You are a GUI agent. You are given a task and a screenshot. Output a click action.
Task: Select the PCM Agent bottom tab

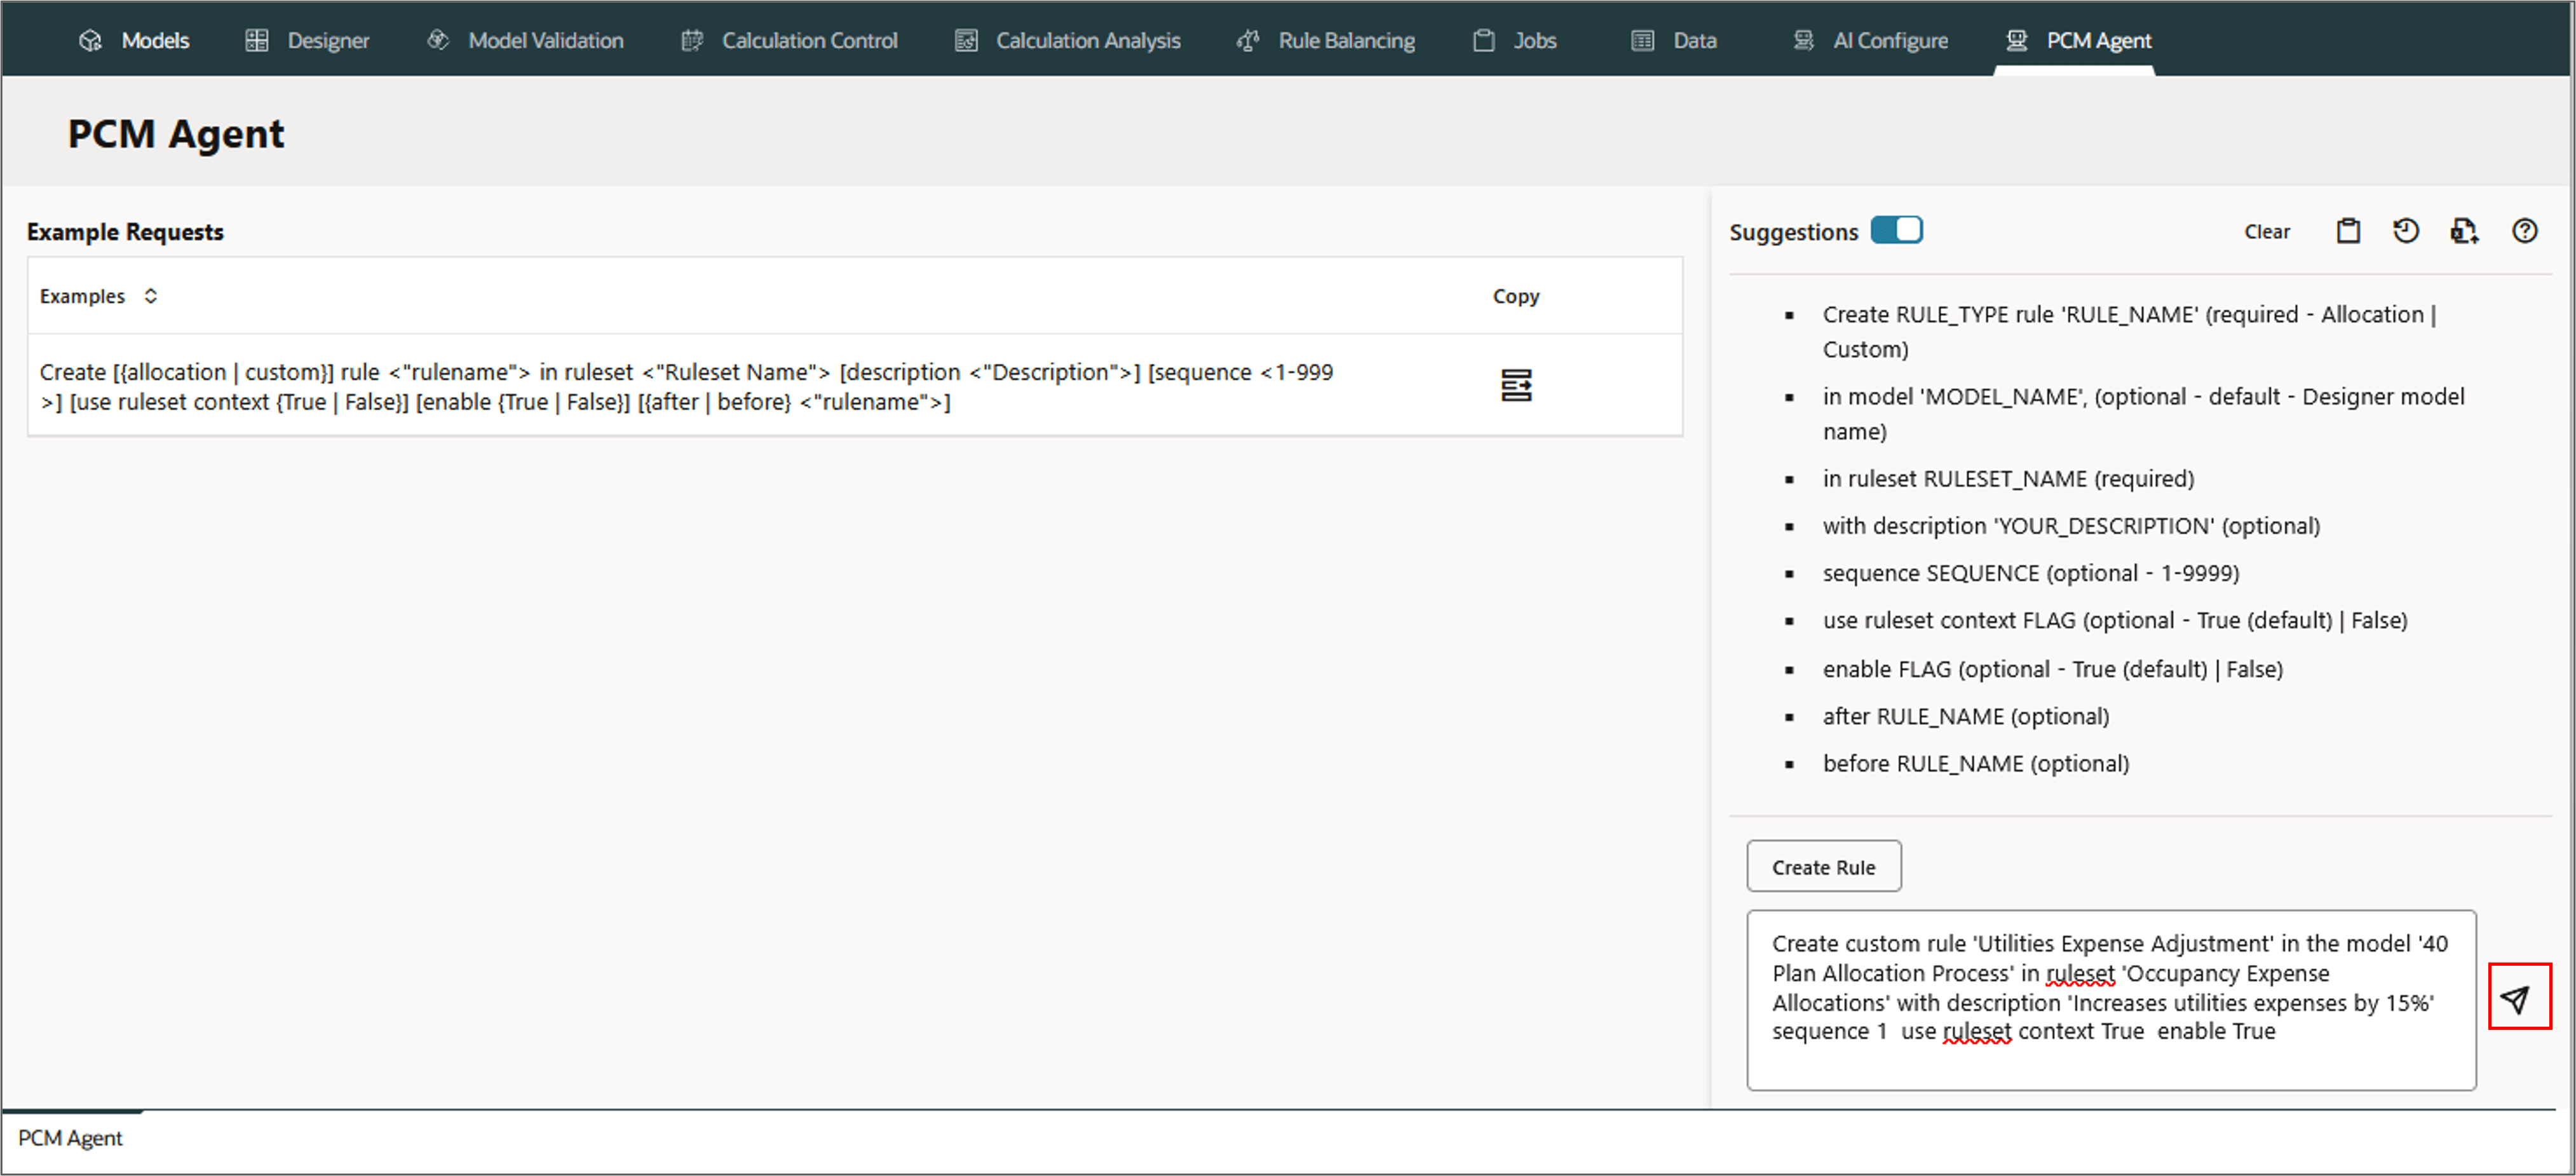70,1138
